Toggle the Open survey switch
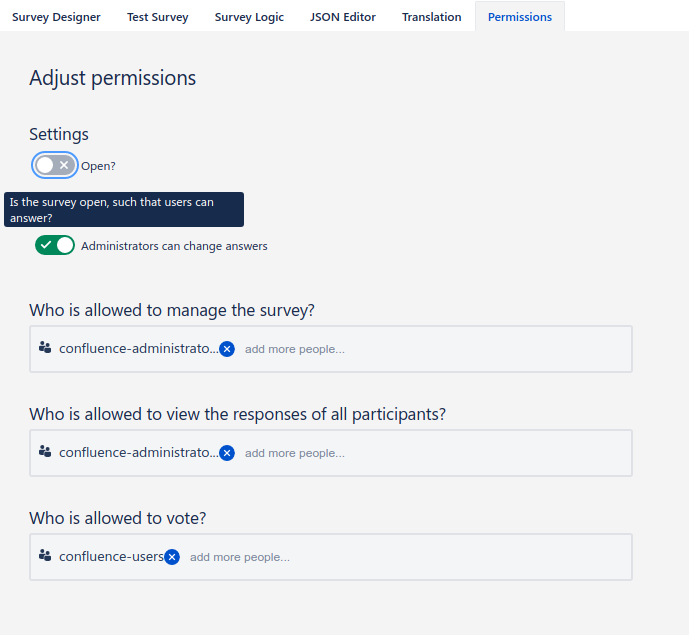 (x=55, y=165)
